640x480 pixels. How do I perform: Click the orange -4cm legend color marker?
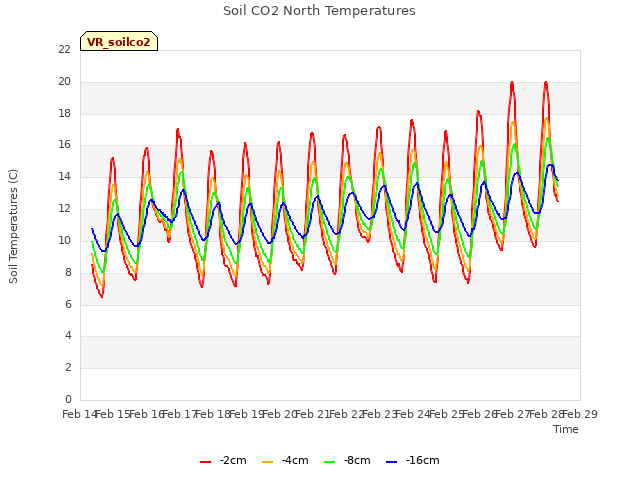pos(267,462)
